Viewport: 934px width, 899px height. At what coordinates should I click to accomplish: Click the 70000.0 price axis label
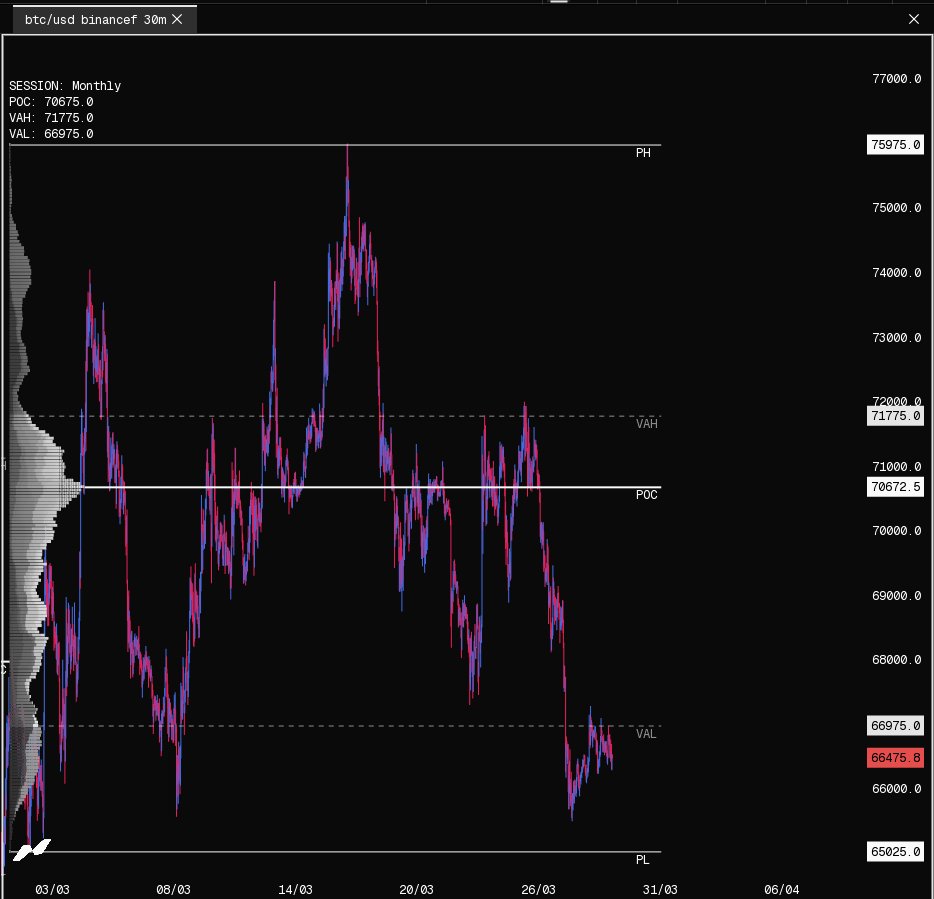(896, 531)
